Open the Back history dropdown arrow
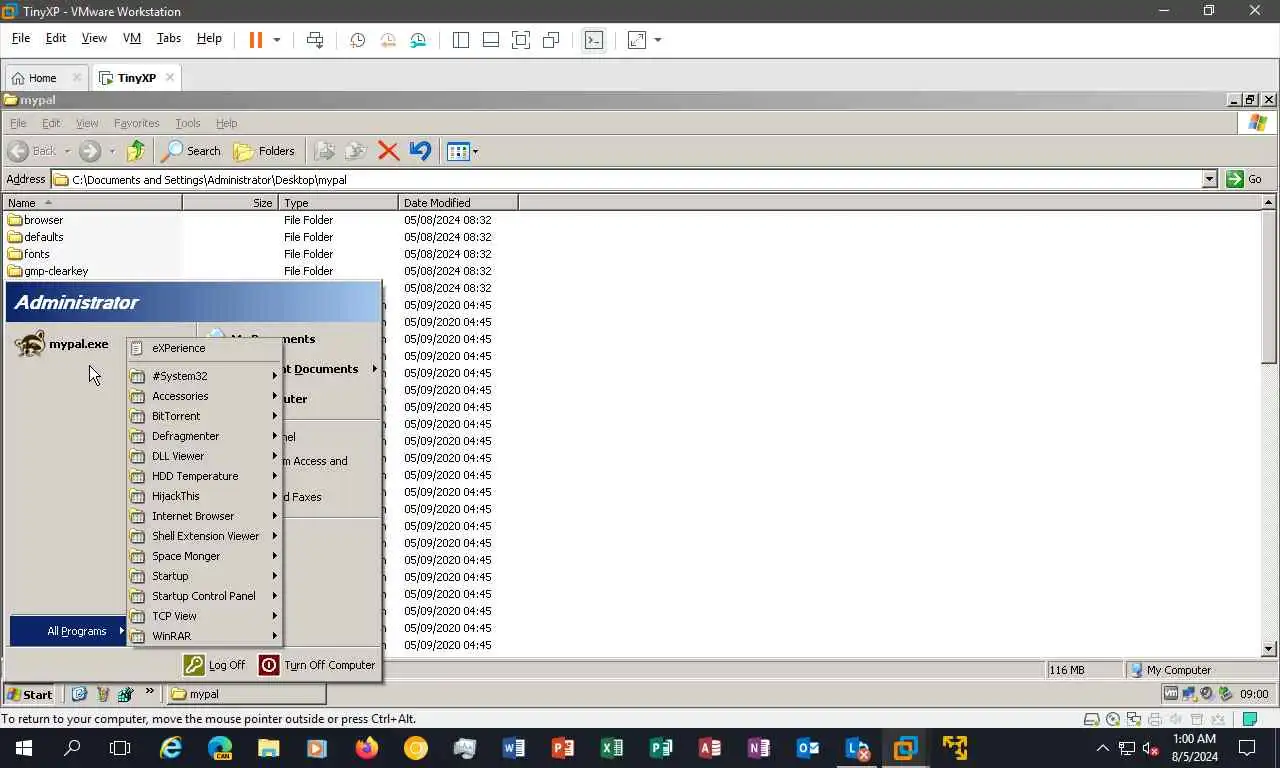This screenshot has width=1280, height=768. [67, 151]
